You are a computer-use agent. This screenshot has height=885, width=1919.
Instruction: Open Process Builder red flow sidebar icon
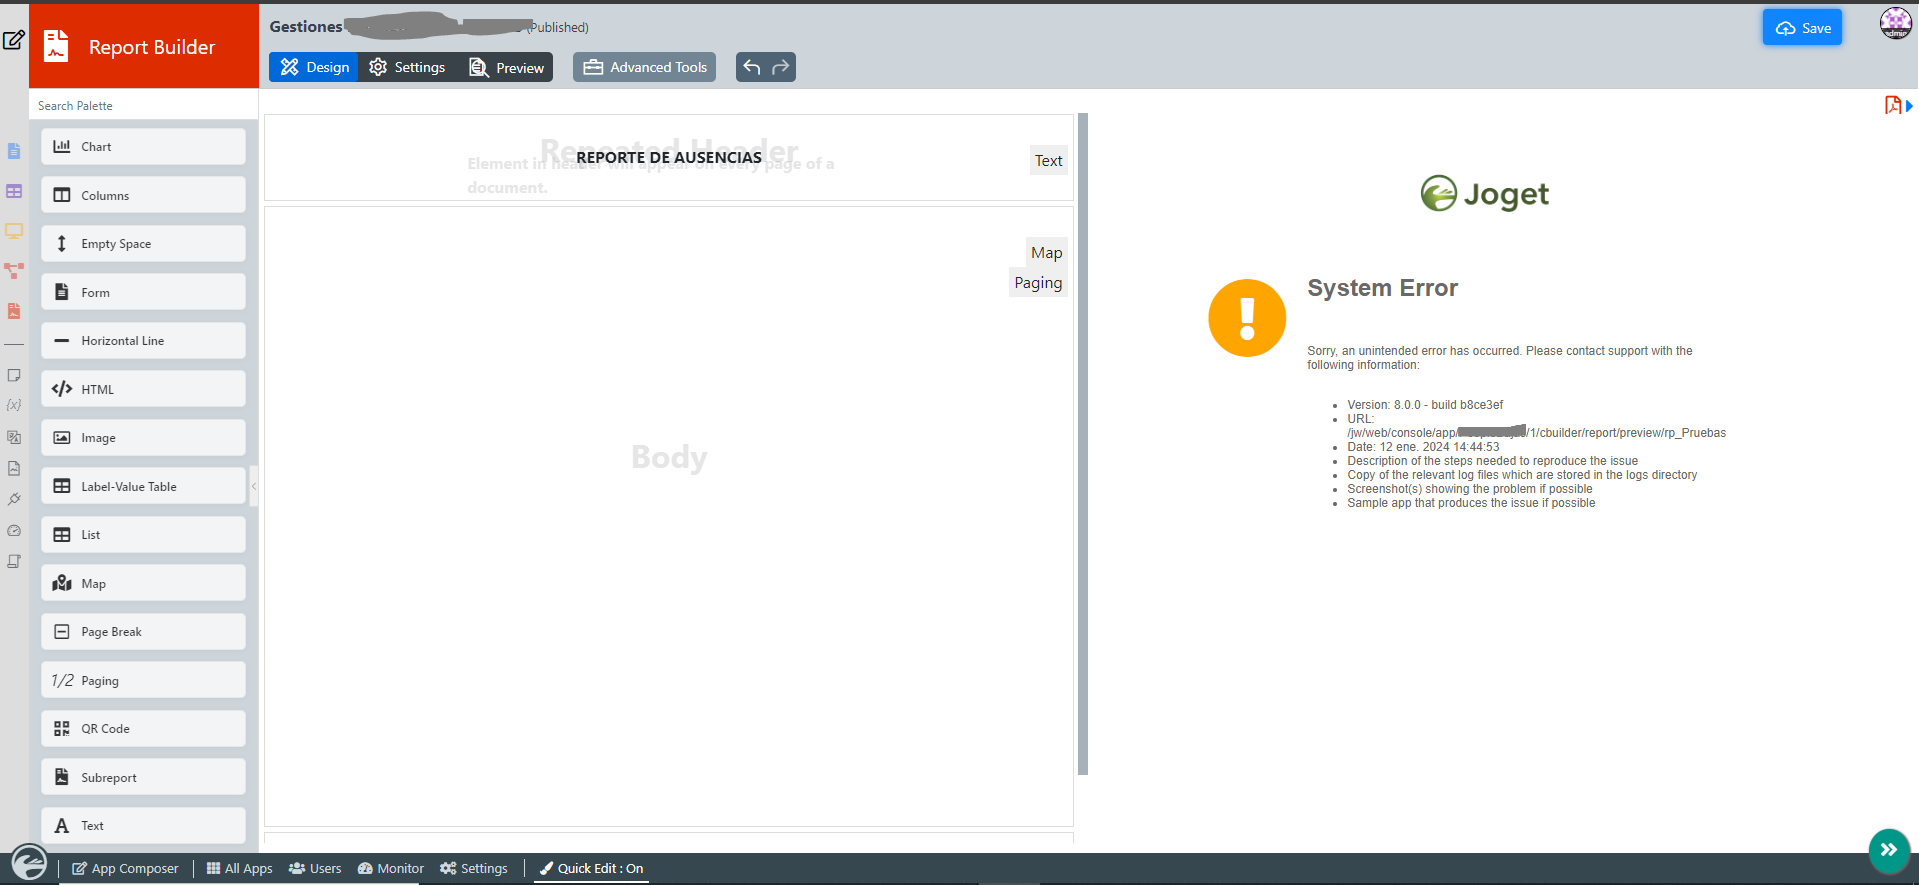pyautogui.click(x=14, y=271)
